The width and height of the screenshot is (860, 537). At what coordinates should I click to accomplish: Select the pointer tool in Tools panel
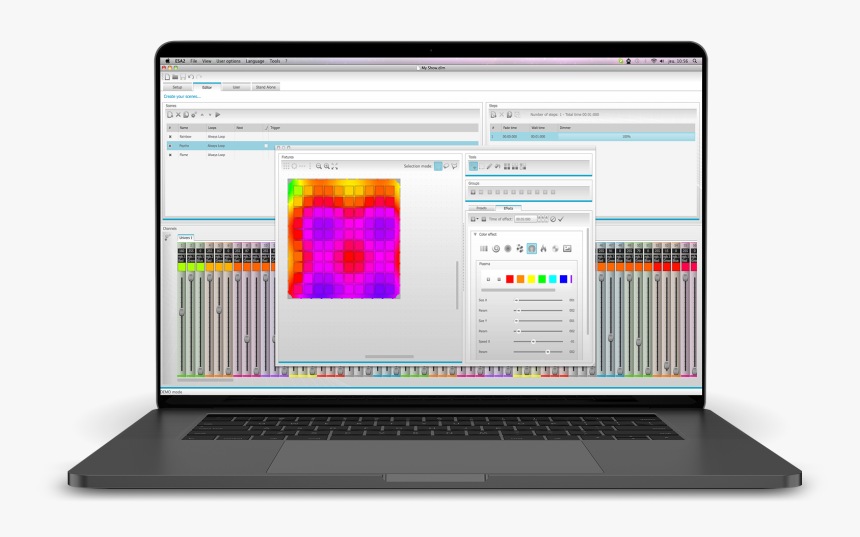pyautogui.click(x=473, y=166)
